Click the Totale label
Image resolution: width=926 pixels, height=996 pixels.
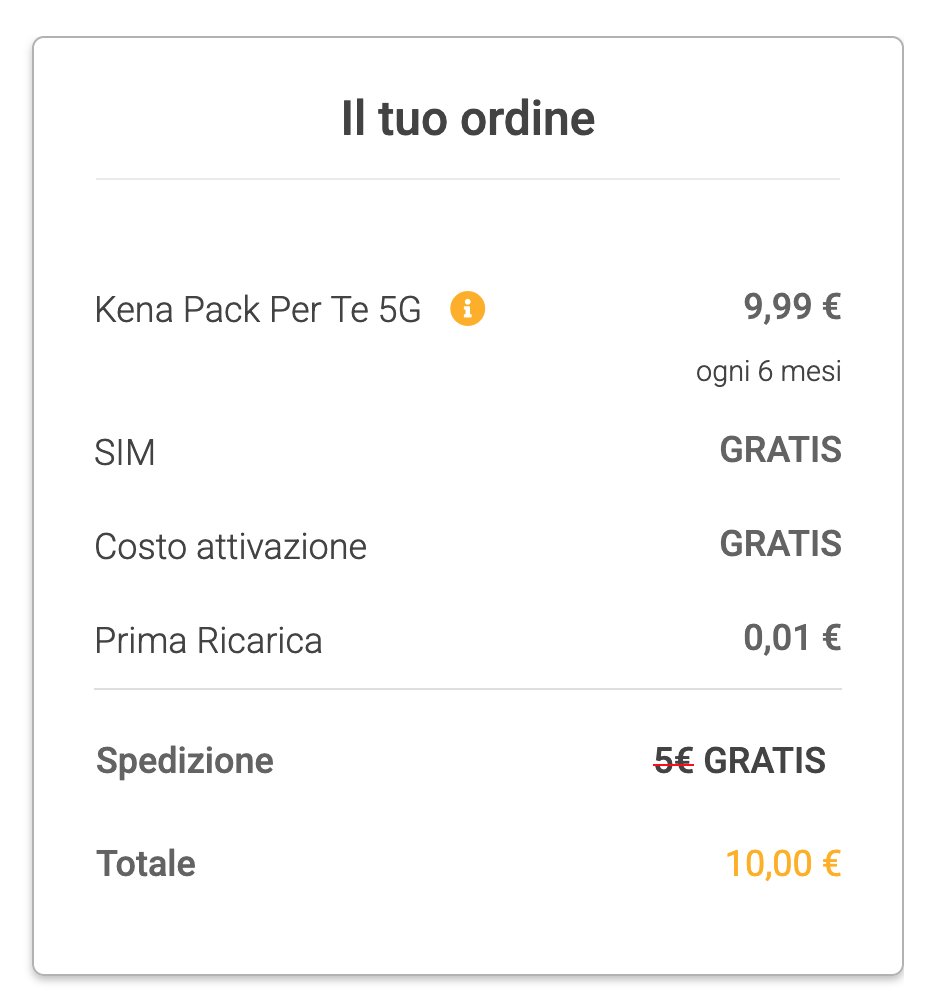coord(146,863)
